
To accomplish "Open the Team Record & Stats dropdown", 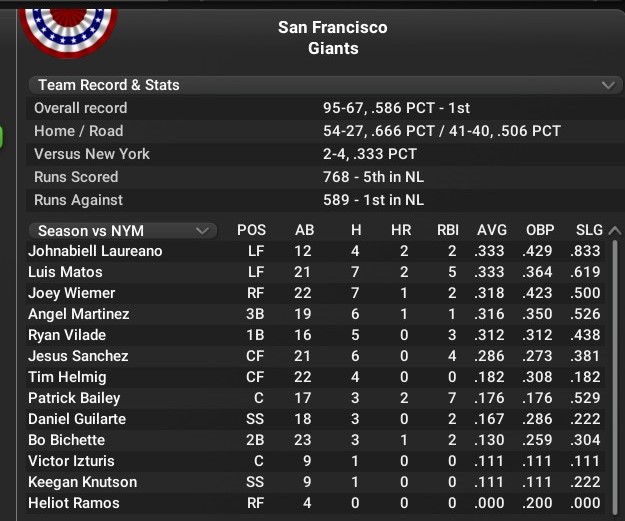I will point(324,85).
